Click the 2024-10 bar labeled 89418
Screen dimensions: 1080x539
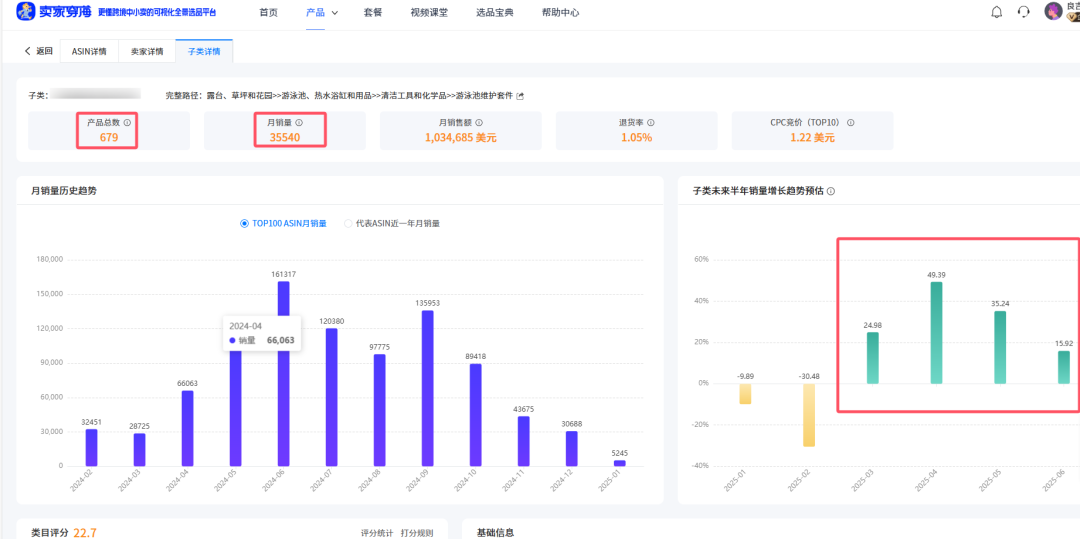(476, 415)
